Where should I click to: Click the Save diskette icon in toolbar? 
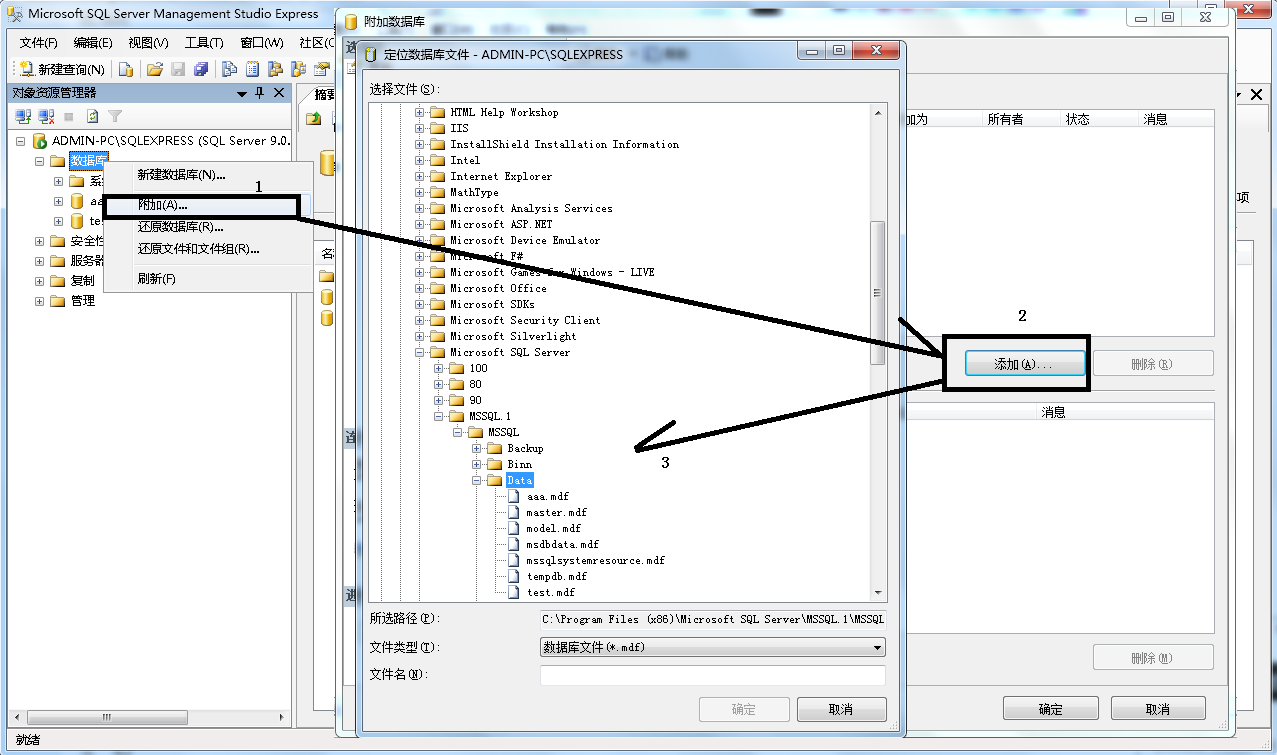(x=178, y=69)
